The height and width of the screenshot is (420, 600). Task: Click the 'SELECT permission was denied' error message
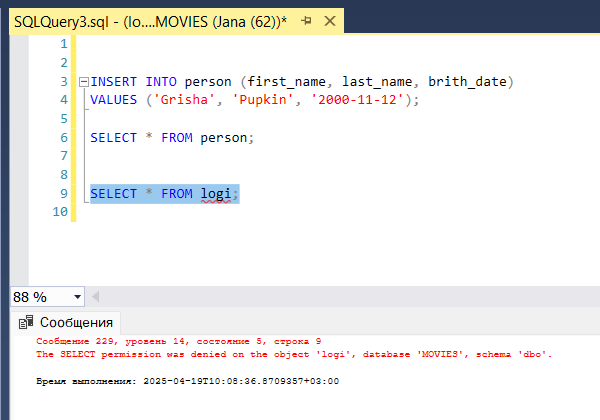294,354
